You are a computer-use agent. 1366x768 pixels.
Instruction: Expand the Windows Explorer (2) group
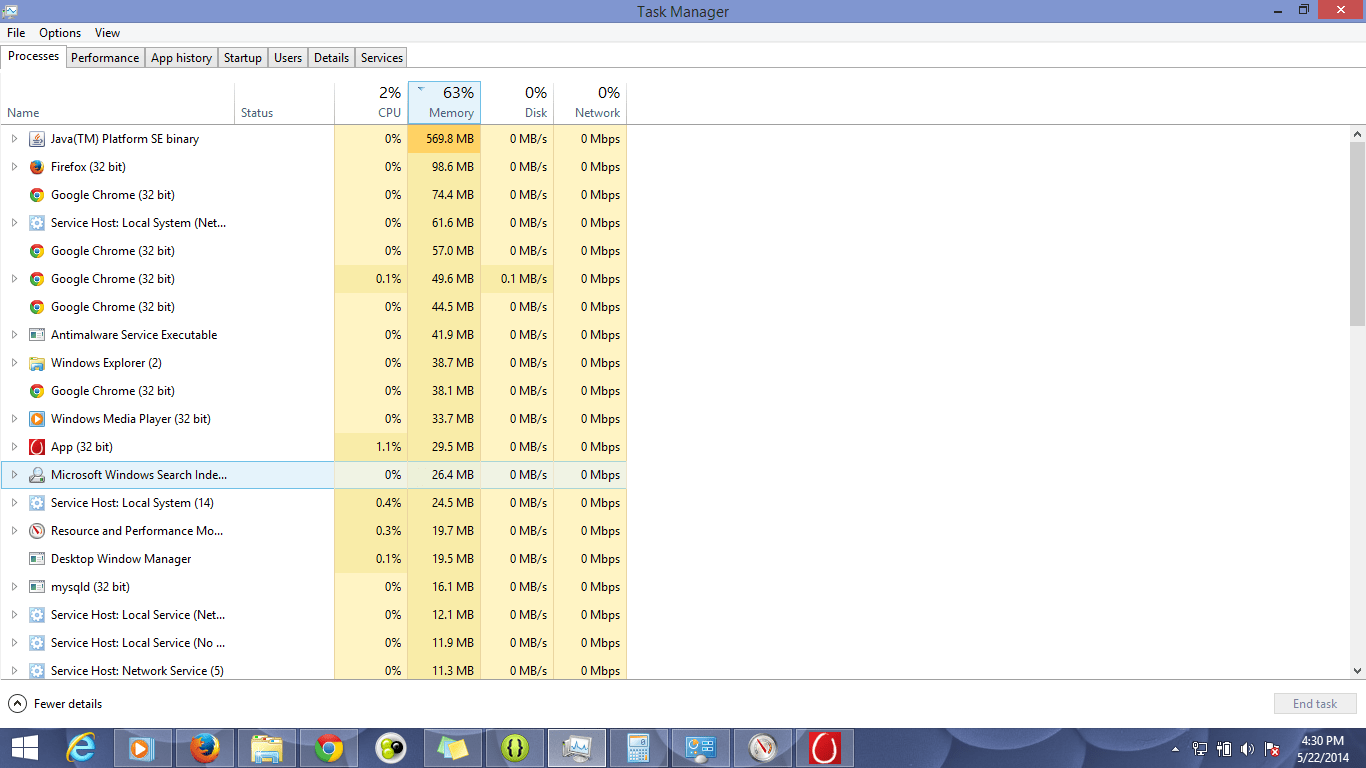point(14,363)
